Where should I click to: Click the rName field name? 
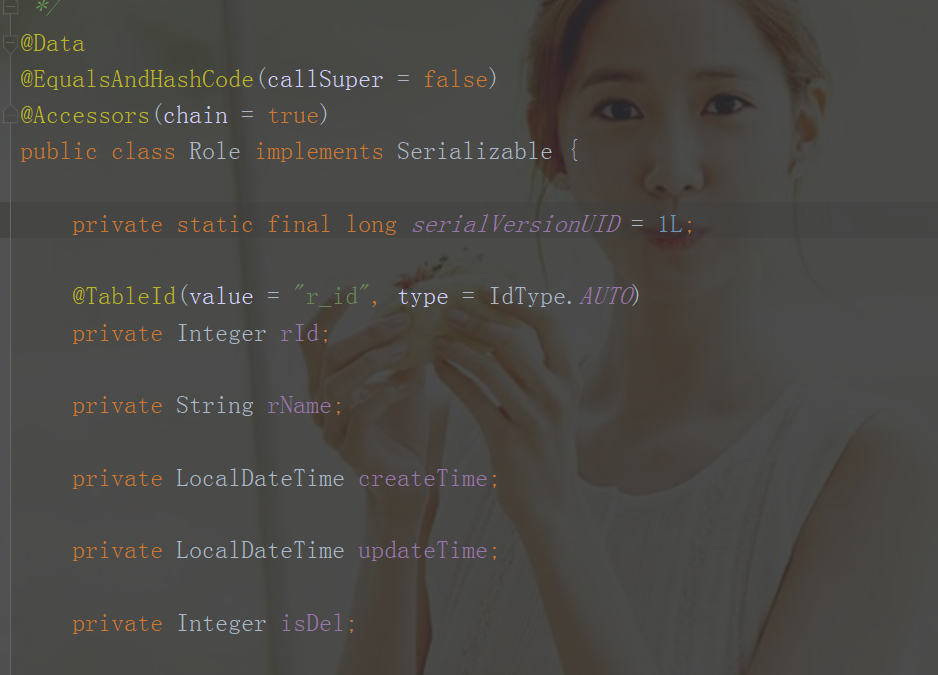(299, 406)
